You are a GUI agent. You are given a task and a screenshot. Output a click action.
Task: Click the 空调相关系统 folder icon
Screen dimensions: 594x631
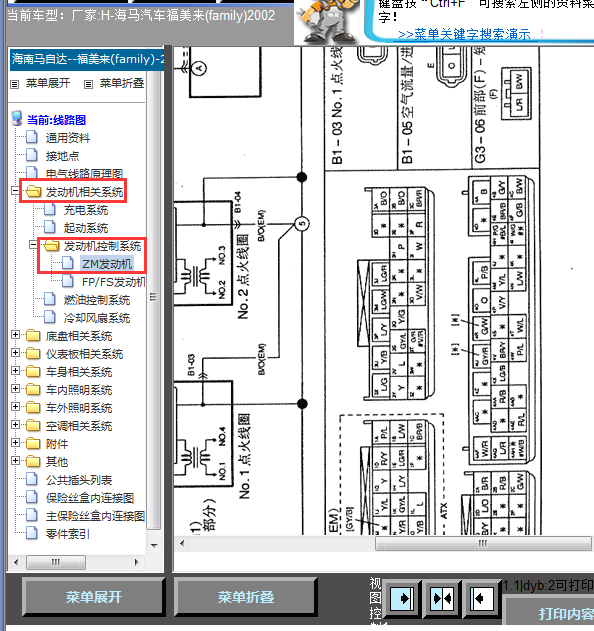tap(33, 426)
